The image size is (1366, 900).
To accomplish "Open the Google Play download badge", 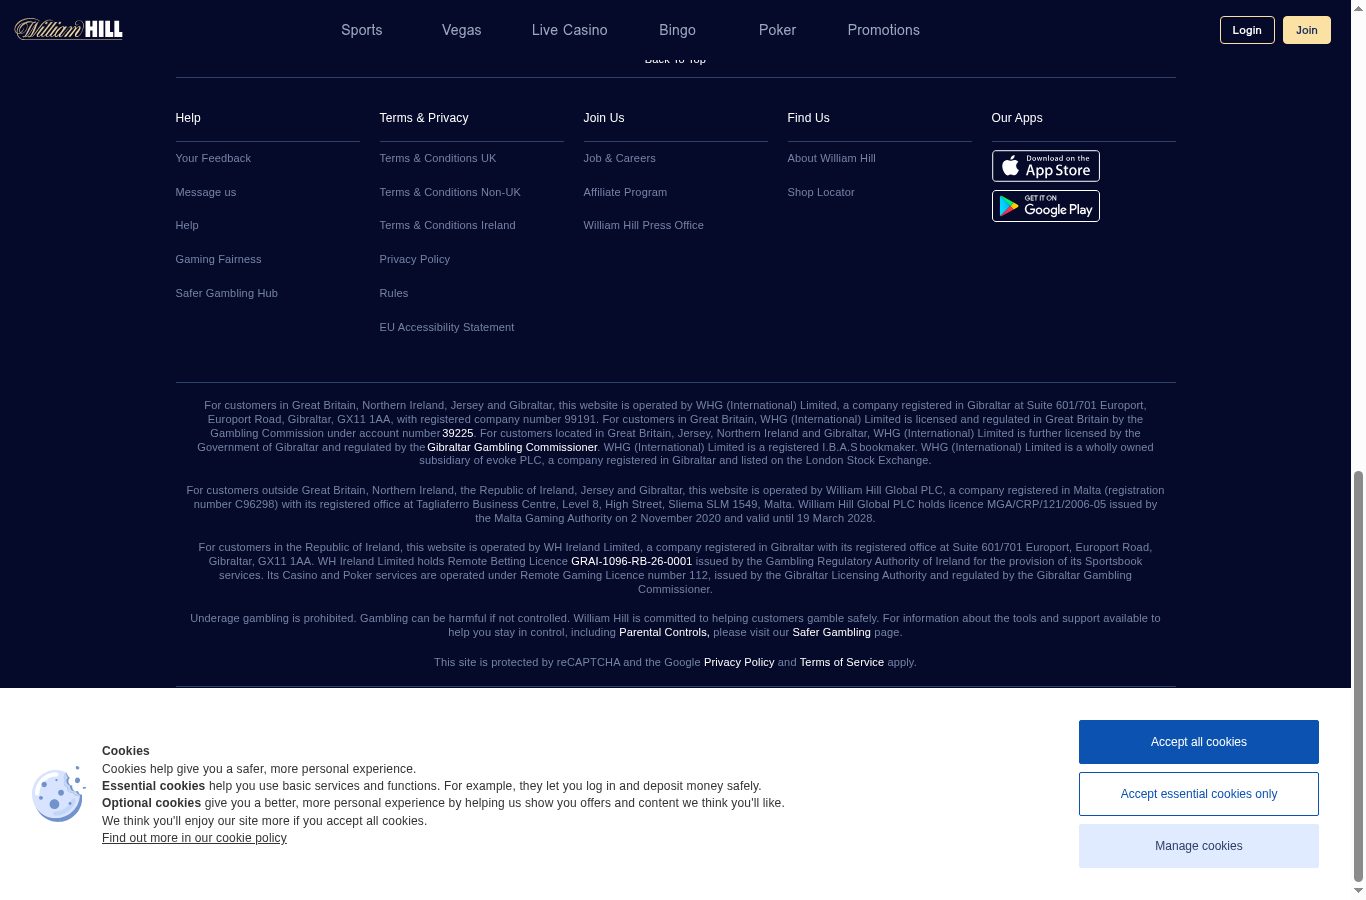I will (1045, 206).
